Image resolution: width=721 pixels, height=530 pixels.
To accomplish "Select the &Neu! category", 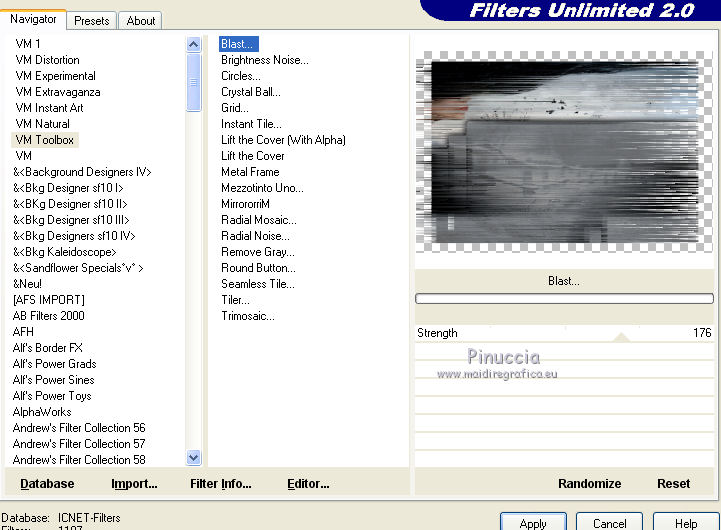I will [x=27, y=284].
